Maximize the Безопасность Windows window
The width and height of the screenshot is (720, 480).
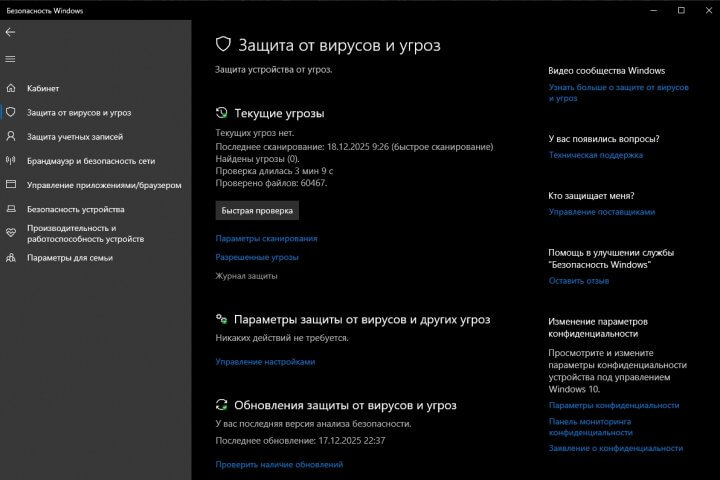click(x=681, y=11)
